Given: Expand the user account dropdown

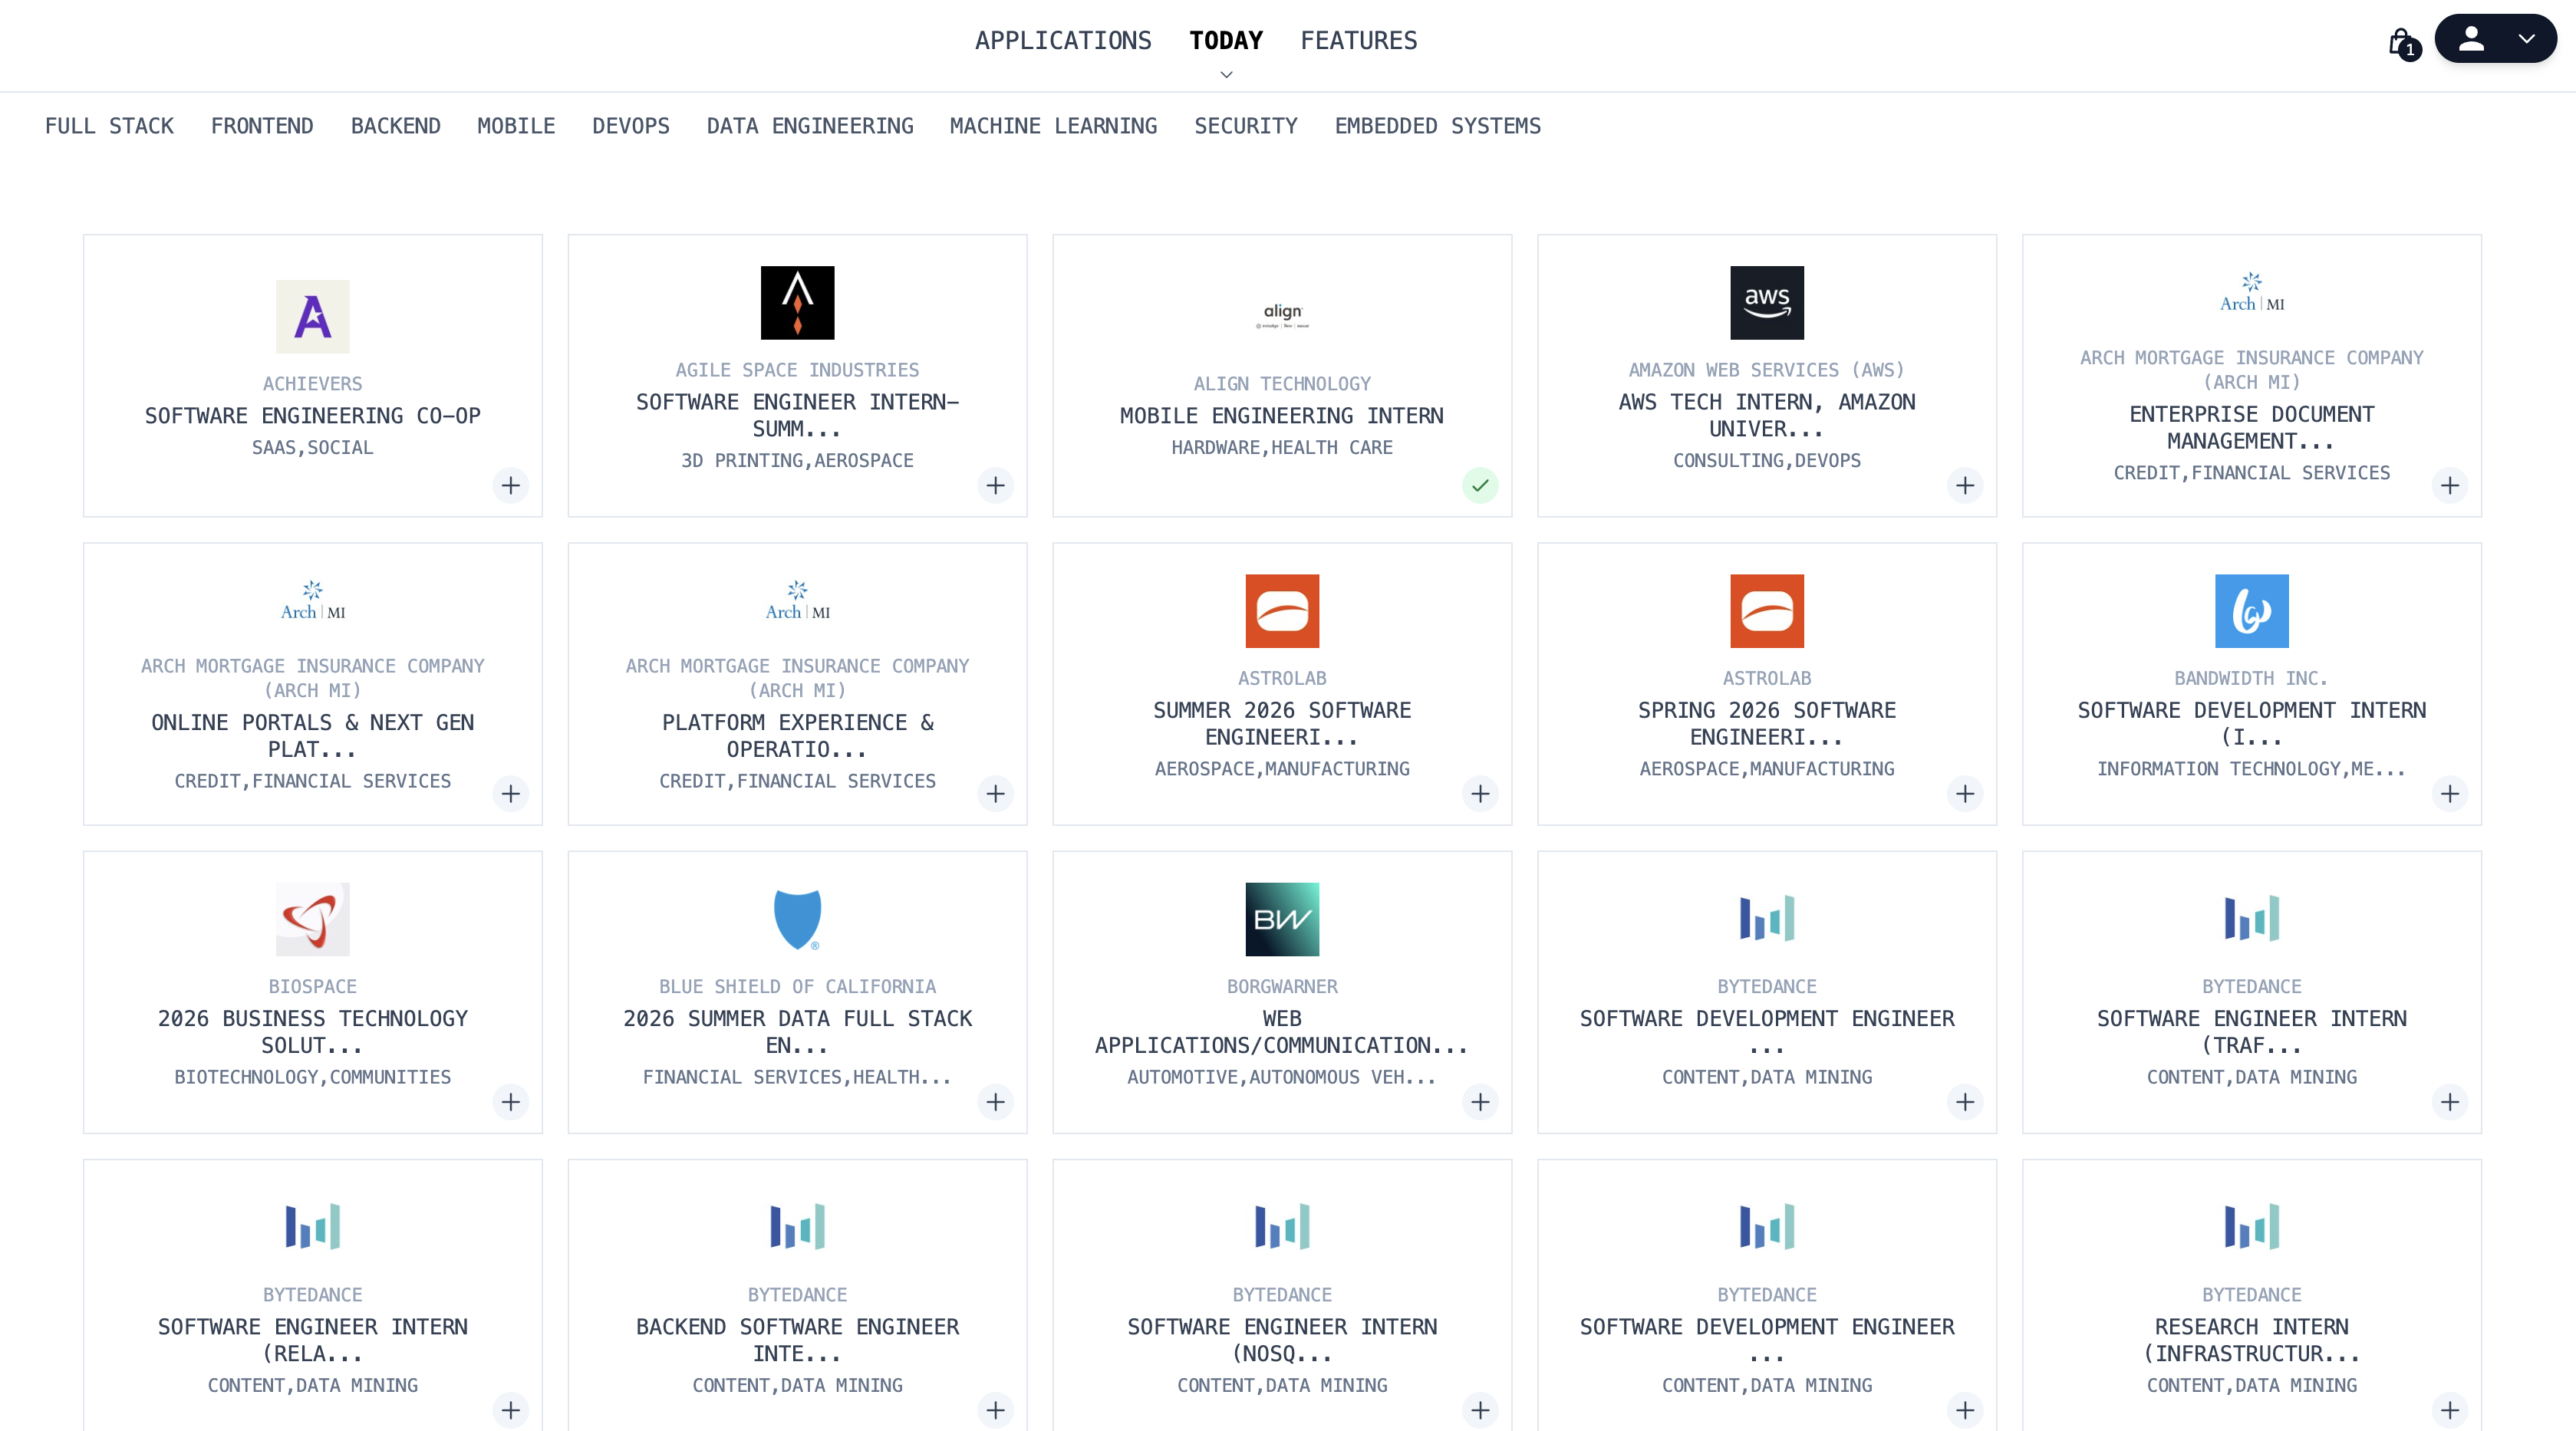Looking at the screenshot, I should click(x=2527, y=39).
